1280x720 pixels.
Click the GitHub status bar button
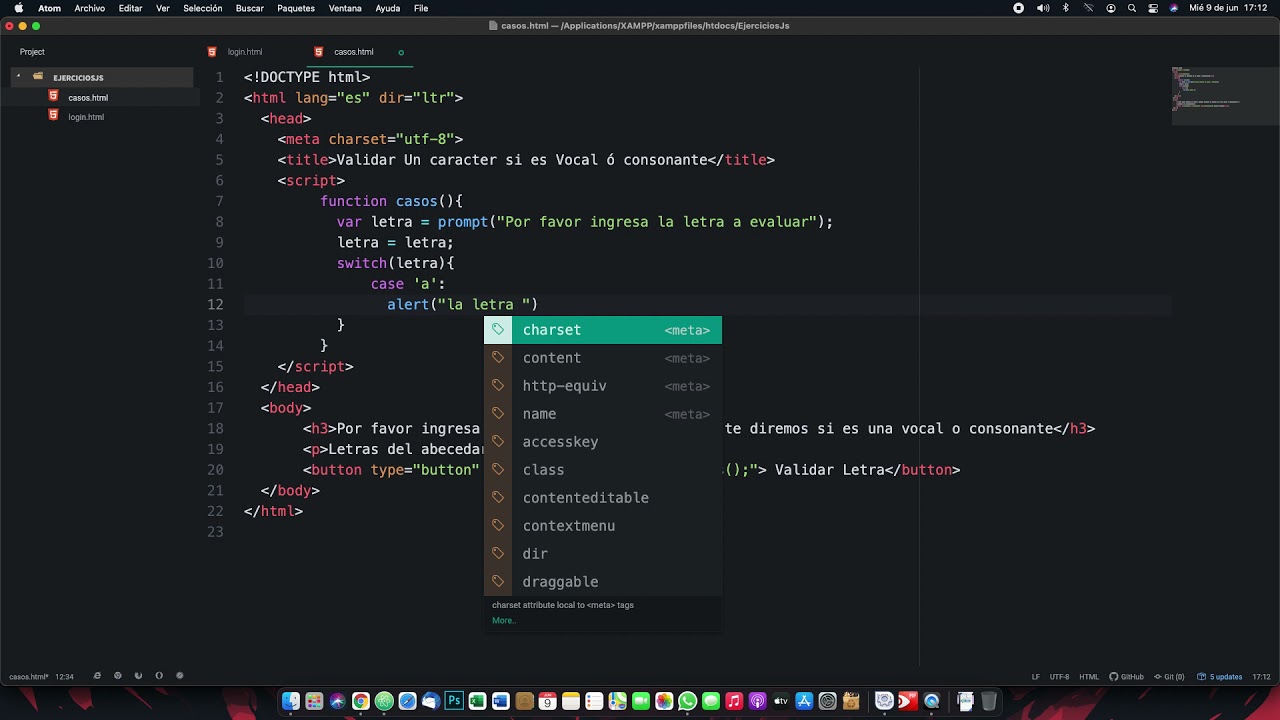click(x=1126, y=677)
